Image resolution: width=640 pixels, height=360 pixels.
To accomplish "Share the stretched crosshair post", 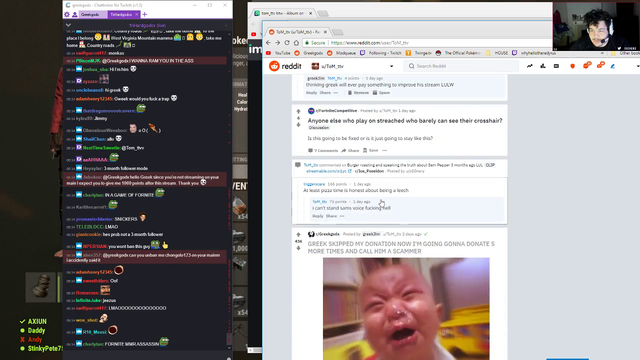I will (350, 151).
